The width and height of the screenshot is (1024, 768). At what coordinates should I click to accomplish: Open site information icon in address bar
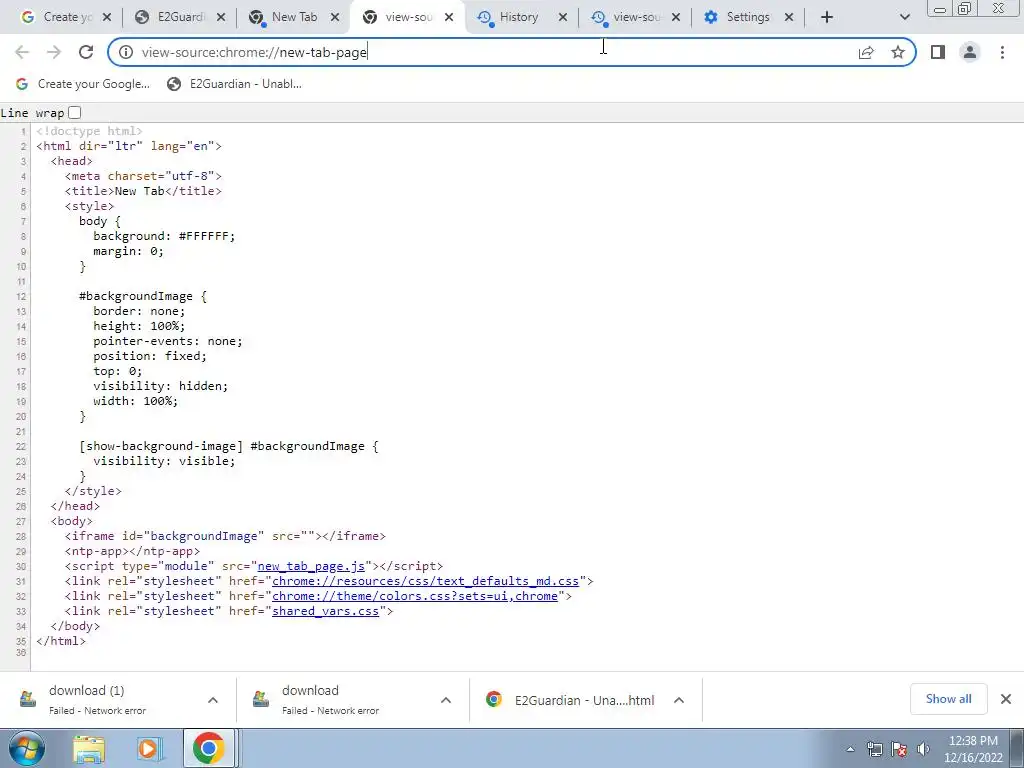click(x=126, y=52)
